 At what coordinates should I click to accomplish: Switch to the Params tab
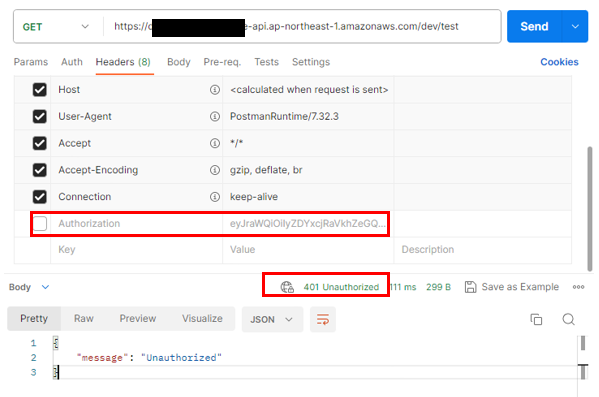pos(31,62)
